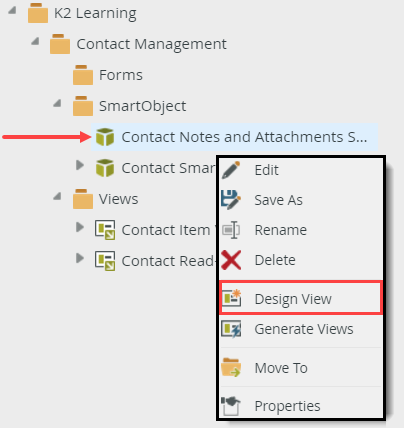This screenshot has height=428, width=404.
Task: Expand the Contact Read view node
Action: (80, 258)
